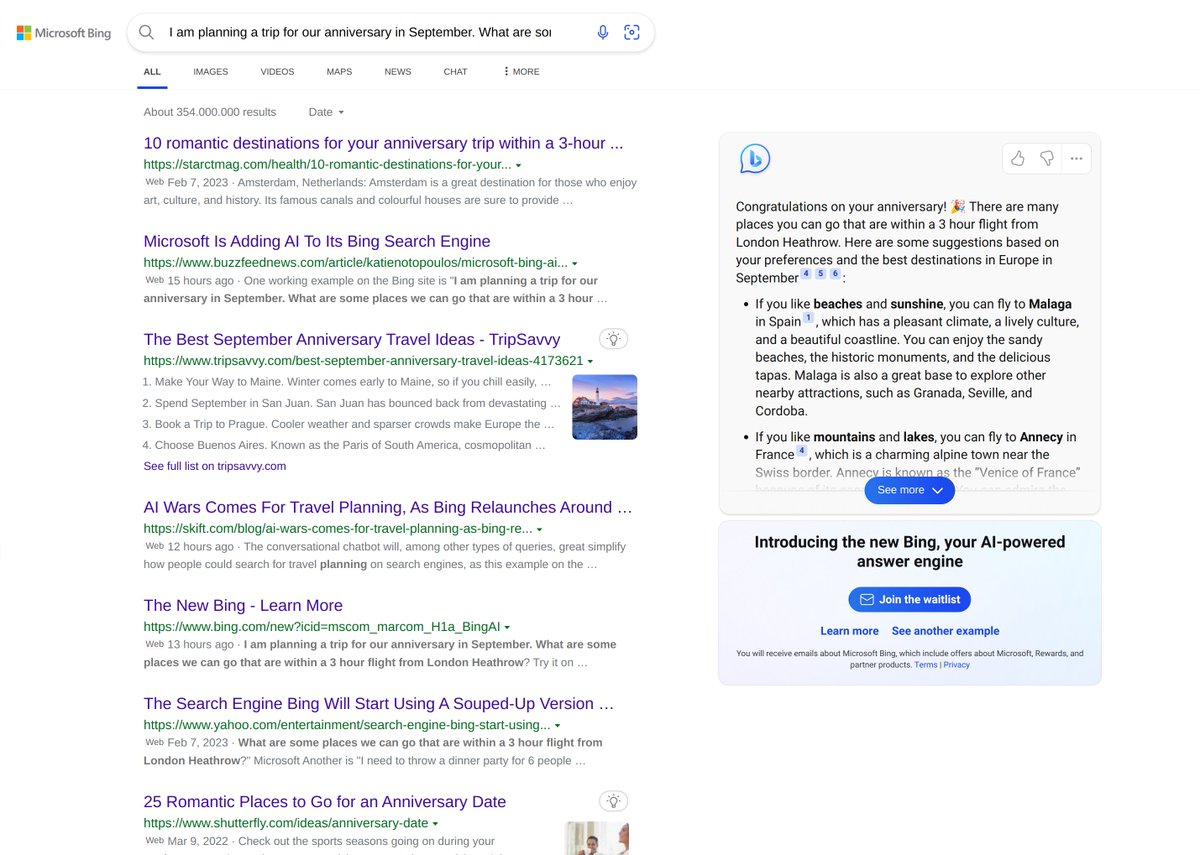
Task: Switch to the IMAGES tab
Action: click(211, 72)
